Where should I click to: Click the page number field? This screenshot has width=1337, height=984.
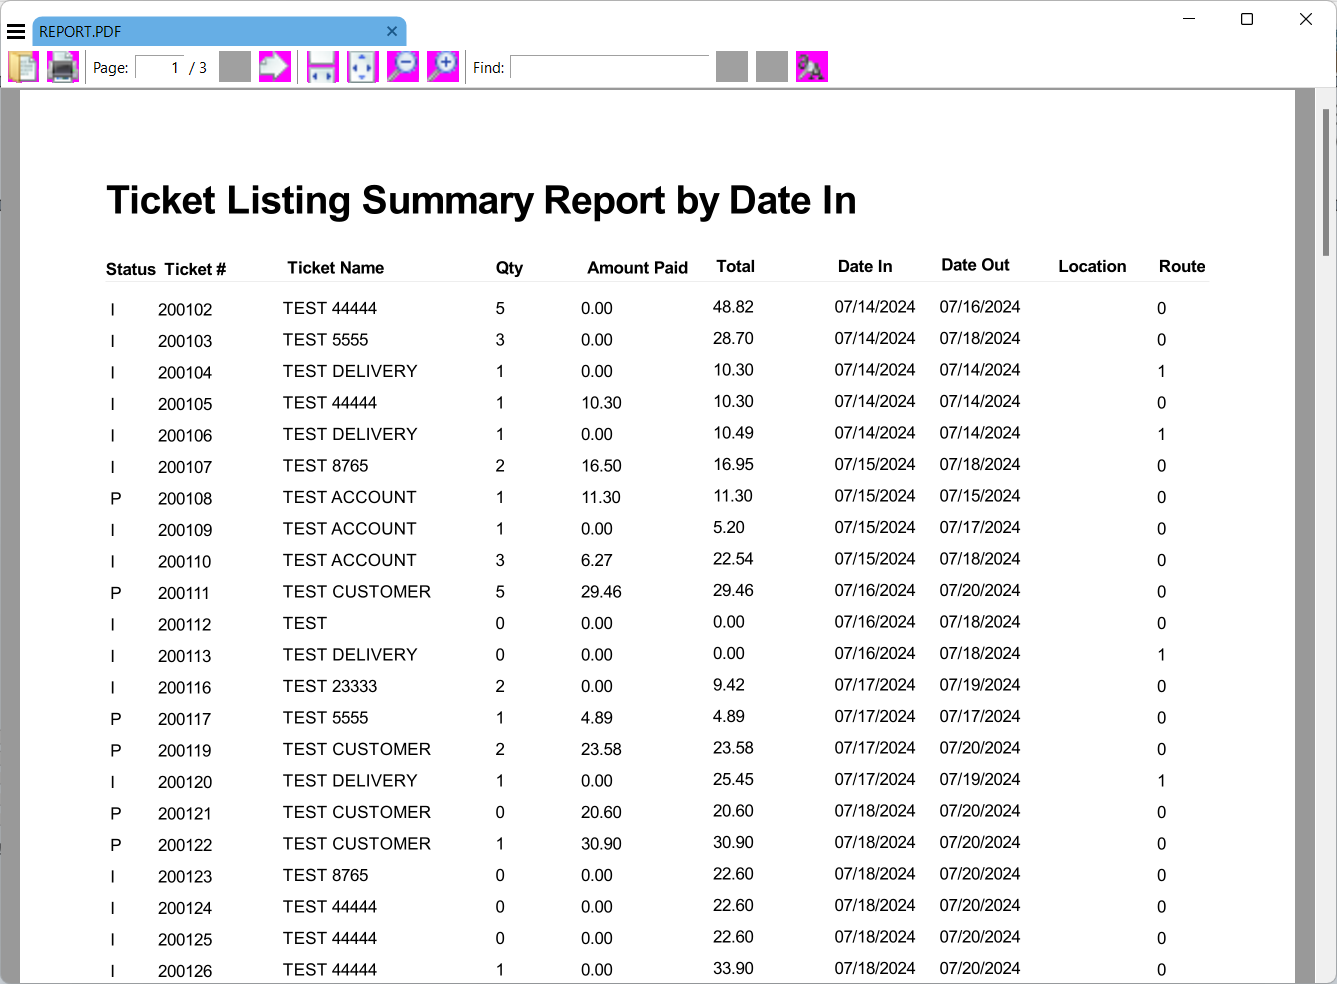pos(160,67)
